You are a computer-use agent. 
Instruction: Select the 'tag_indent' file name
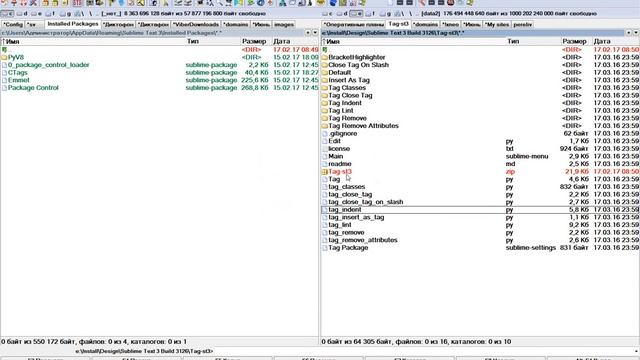coord(345,210)
